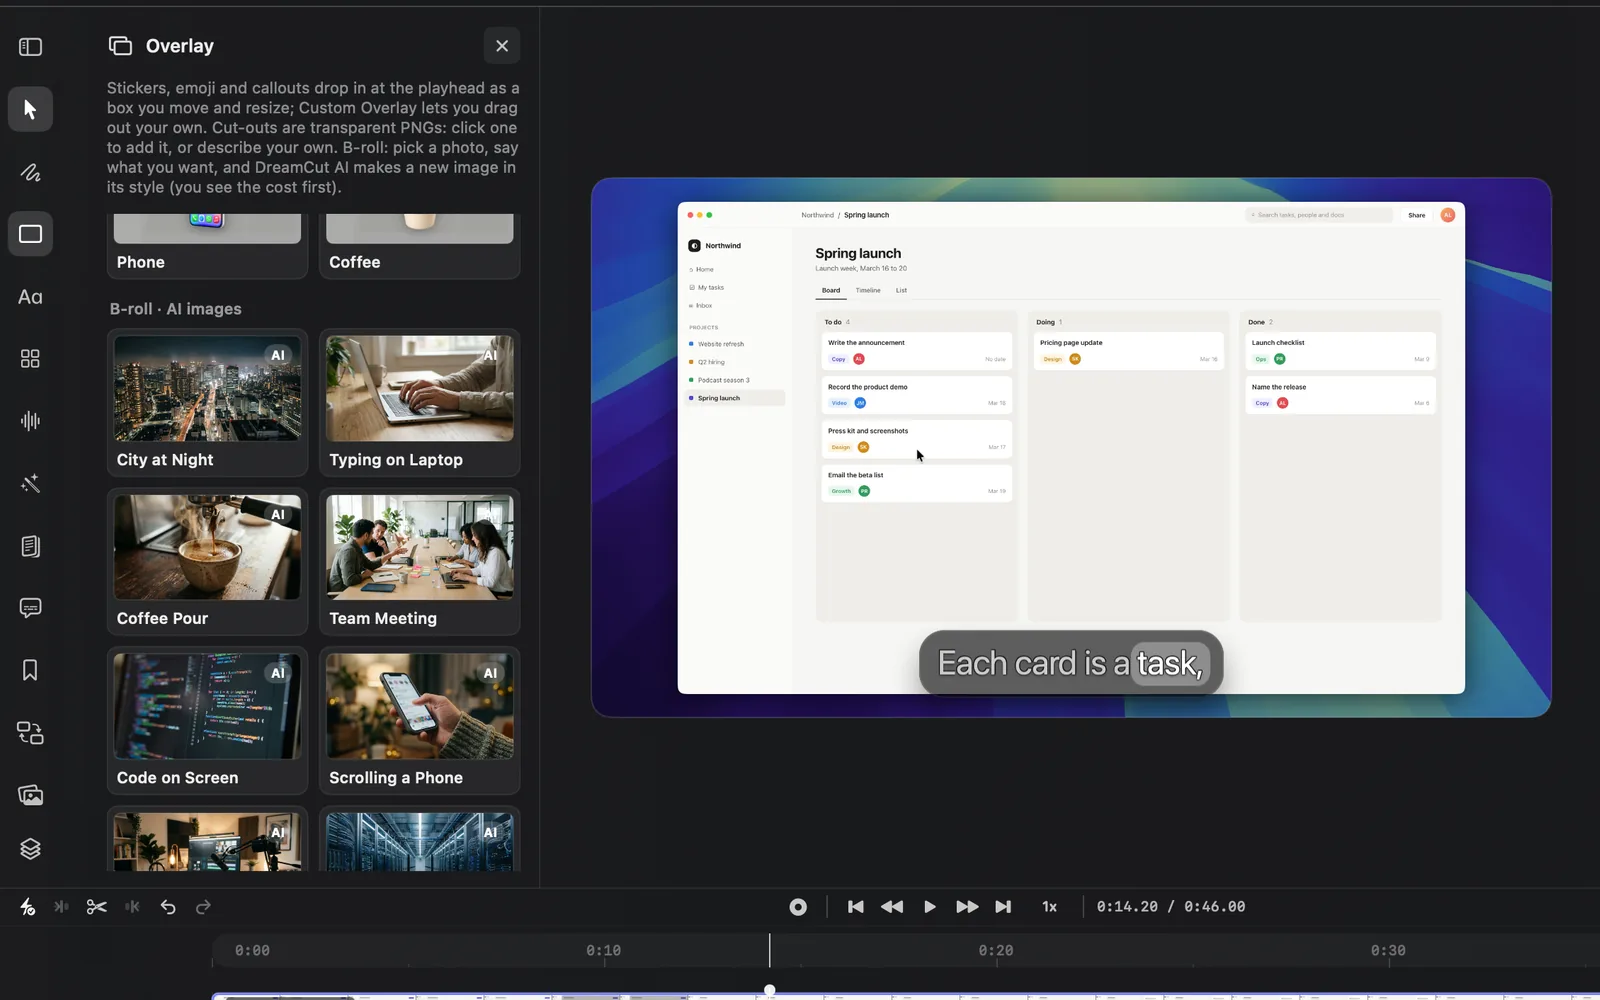Click the lightning quick action icon
This screenshot has width=1600, height=1000.
click(x=28, y=907)
